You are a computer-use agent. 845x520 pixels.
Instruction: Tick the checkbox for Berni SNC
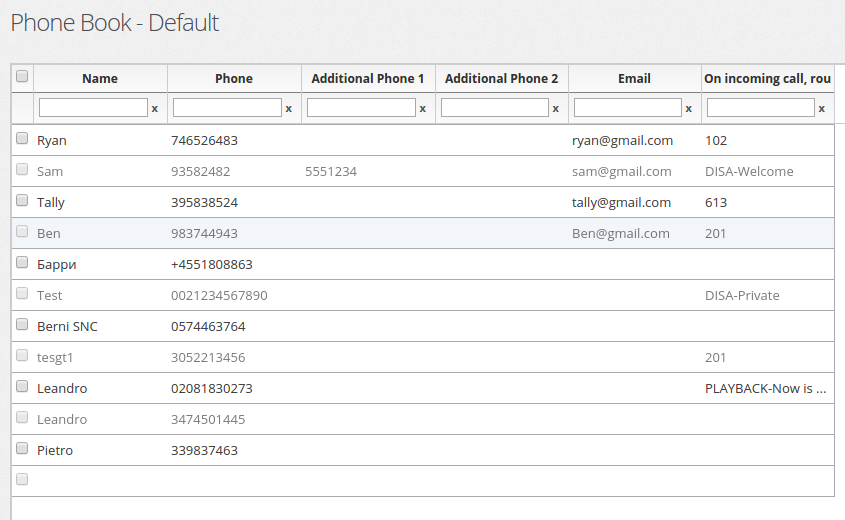22,326
